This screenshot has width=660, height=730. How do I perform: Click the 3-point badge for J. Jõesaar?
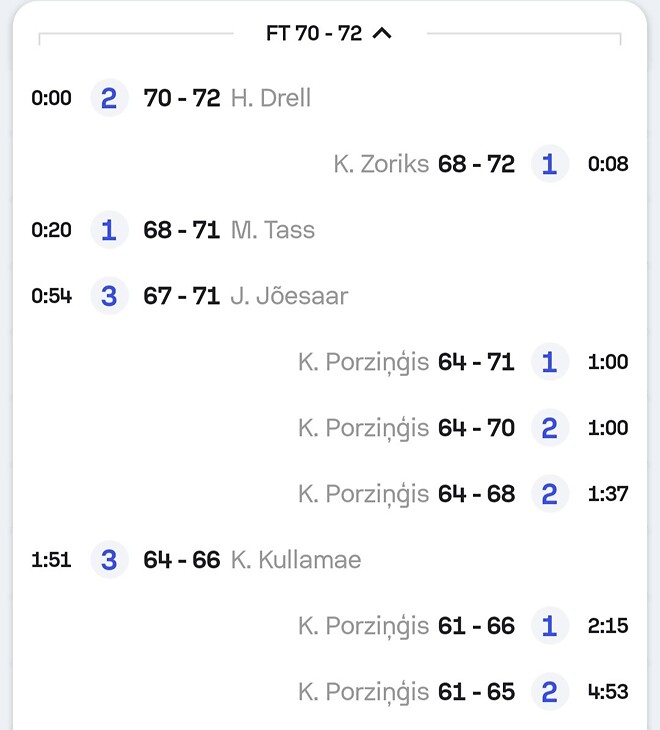pos(109,296)
